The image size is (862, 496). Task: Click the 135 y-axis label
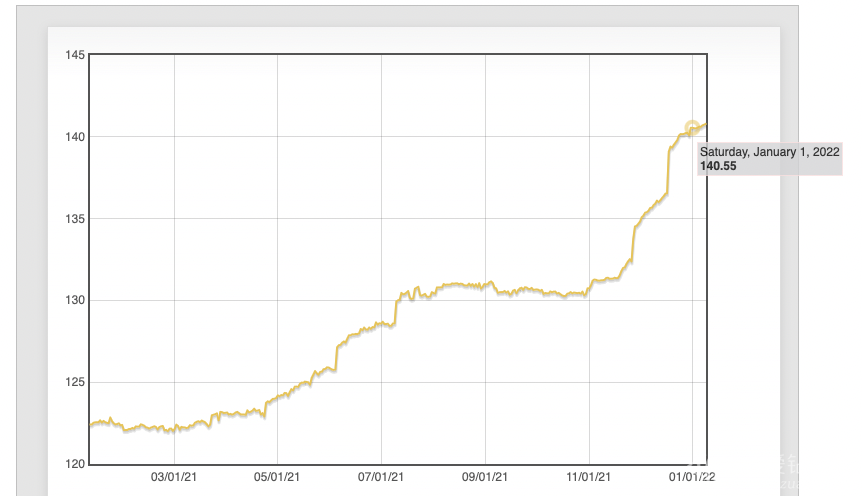pos(75,218)
